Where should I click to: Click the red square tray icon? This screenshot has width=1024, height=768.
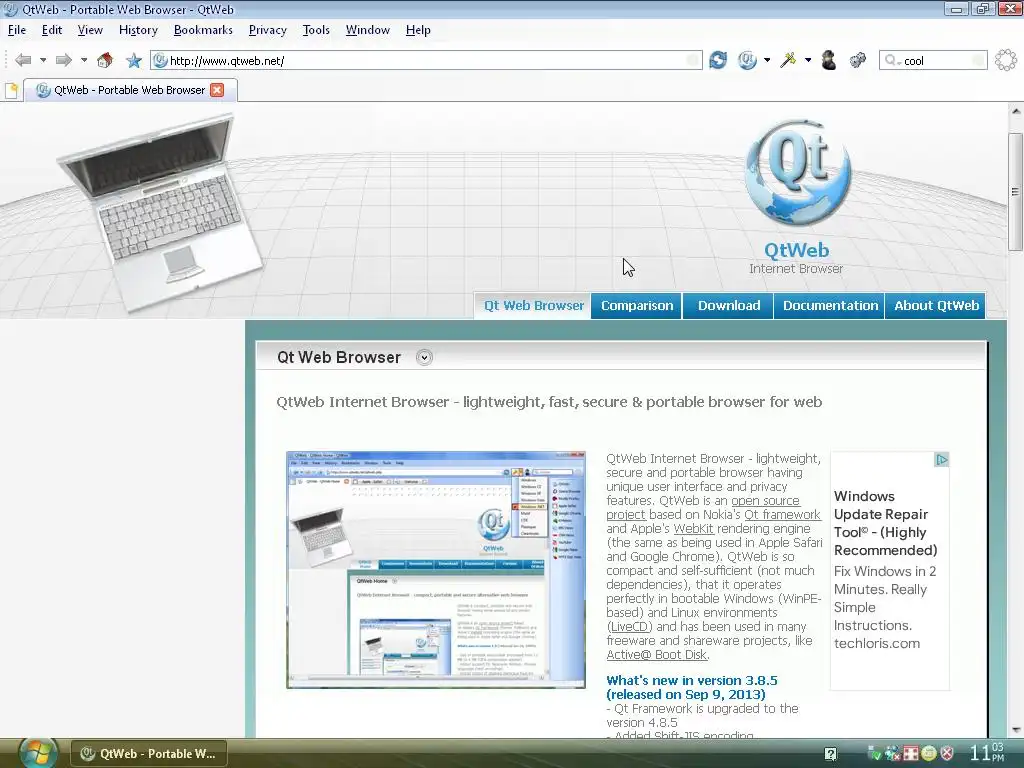pyautogui.click(x=910, y=754)
